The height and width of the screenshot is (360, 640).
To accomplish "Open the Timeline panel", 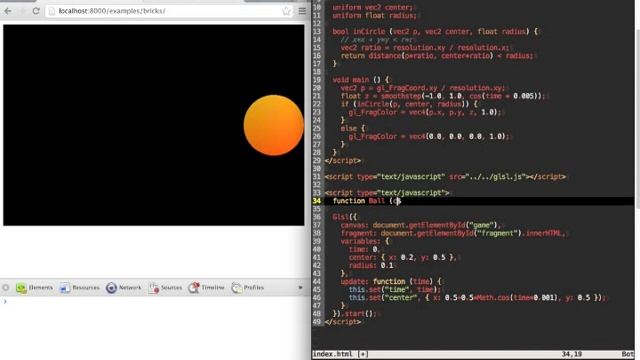I will pyautogui.click(x=207, y=288).
